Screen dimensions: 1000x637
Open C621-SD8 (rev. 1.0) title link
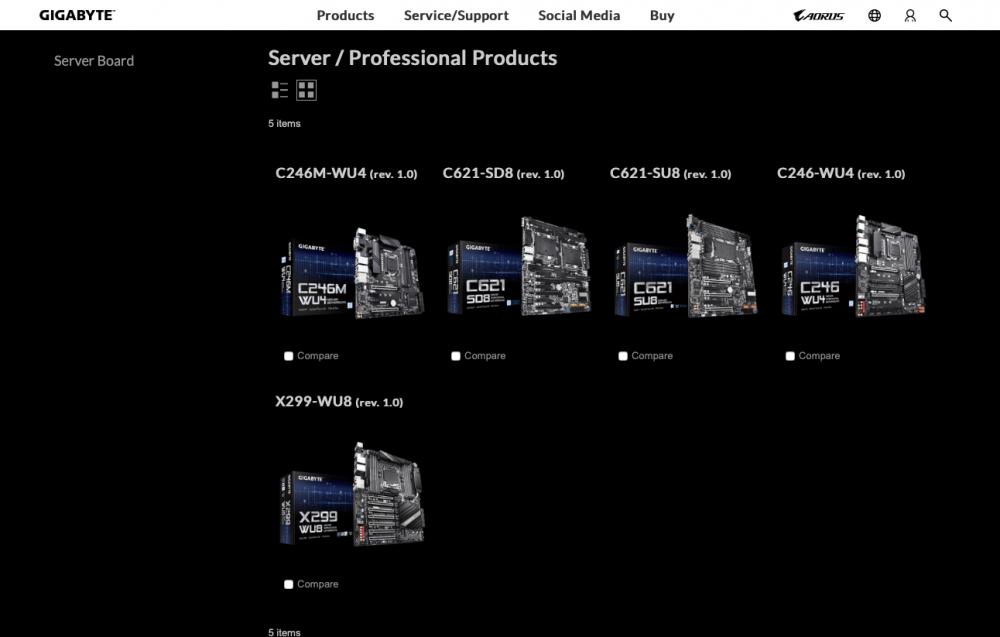503,173
